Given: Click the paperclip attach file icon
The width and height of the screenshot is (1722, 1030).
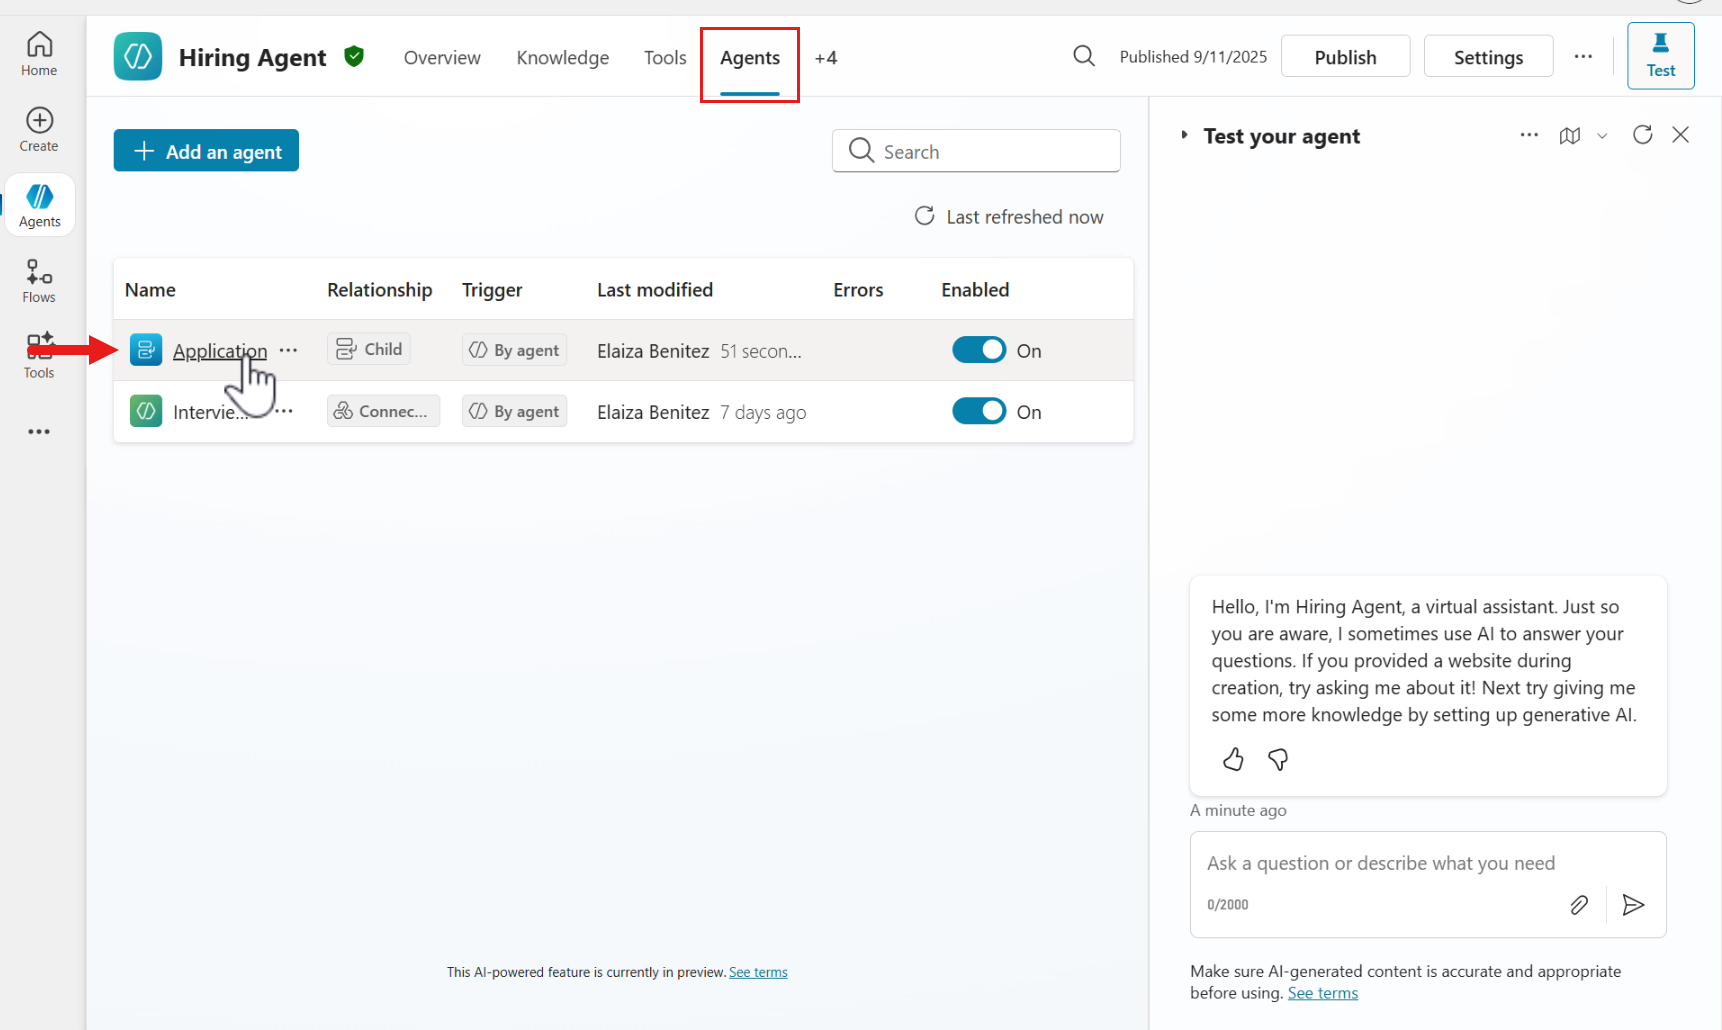Looking at the screenshot, I should point(1578,905).
